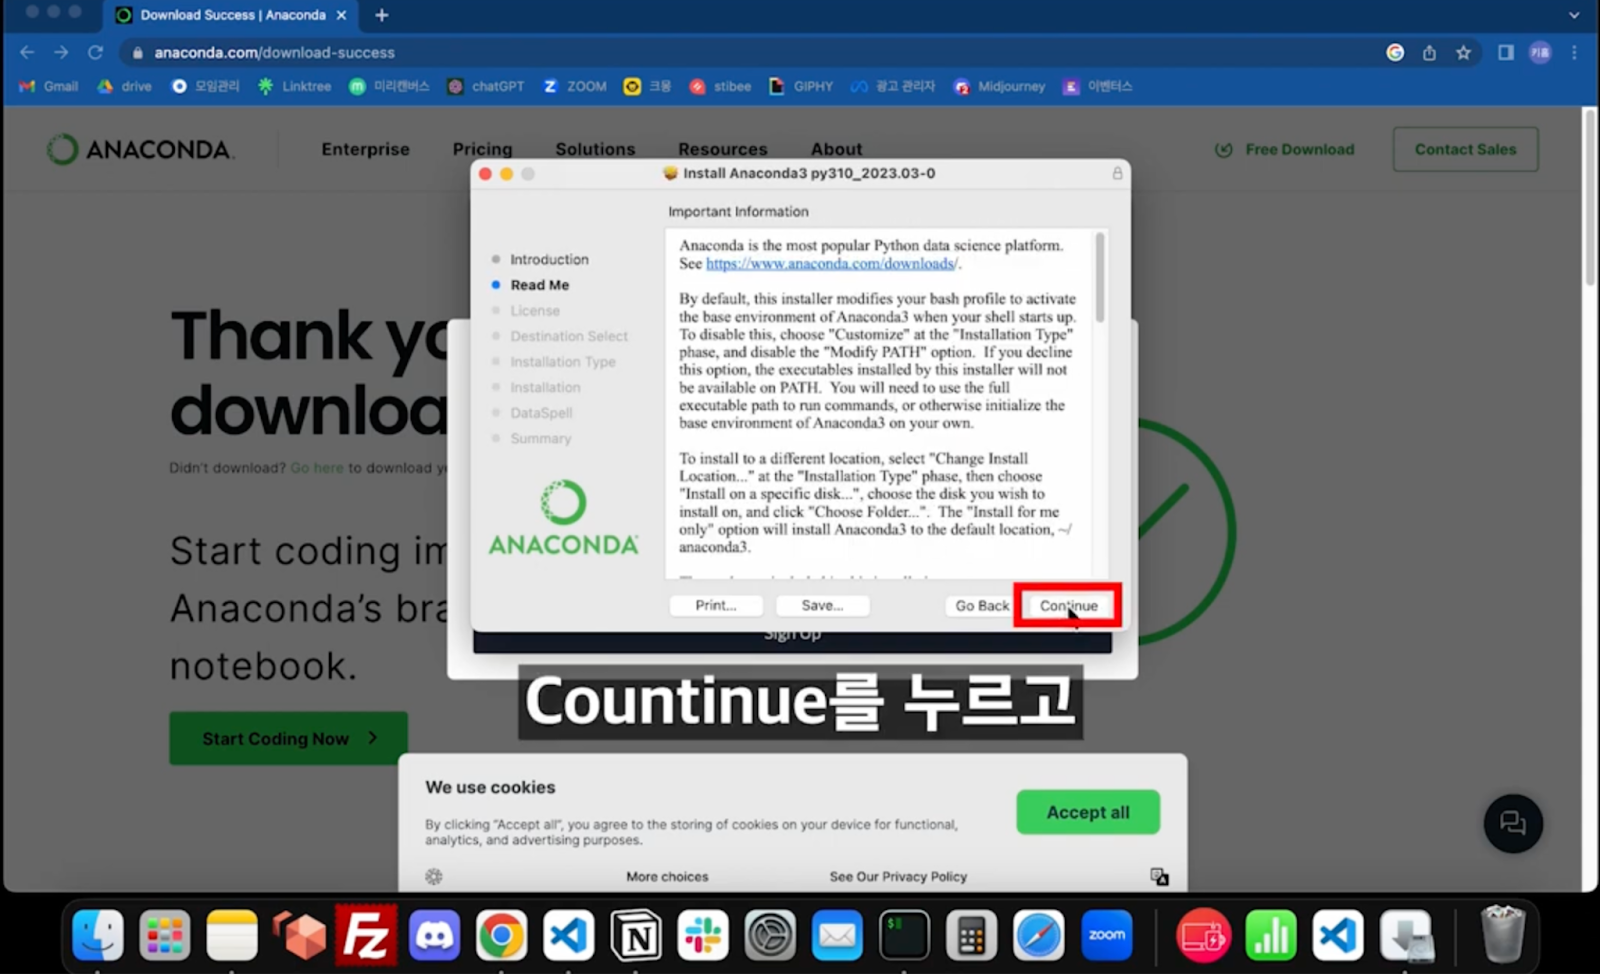Screen dimensions: 1600x974
Task: Select the Download Success | Anaconda tab
Action: pyautogui.click(x=230, y=15)
